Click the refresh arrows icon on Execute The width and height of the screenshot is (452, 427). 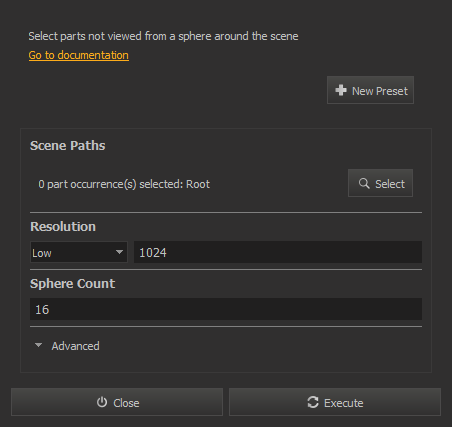click(x=313, y=402)
